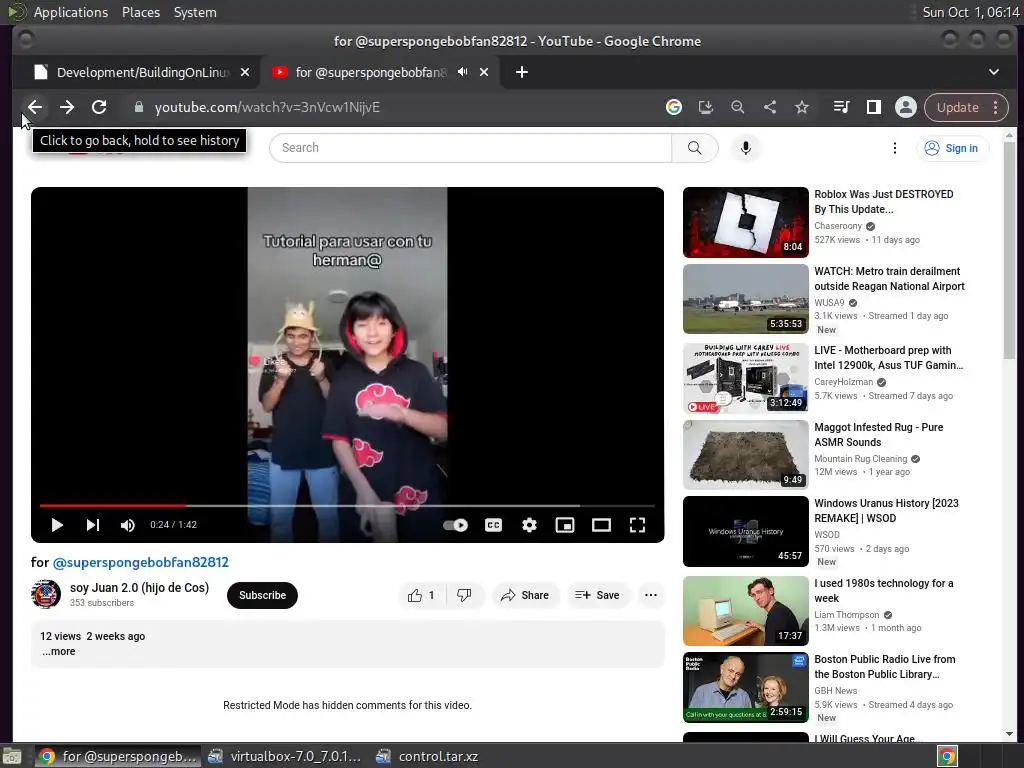Viewport: 1024px width, 768px height.
Task: Go forward using Chrome's forward arrow
Action: pyautogui.click(x=67, y=107)
